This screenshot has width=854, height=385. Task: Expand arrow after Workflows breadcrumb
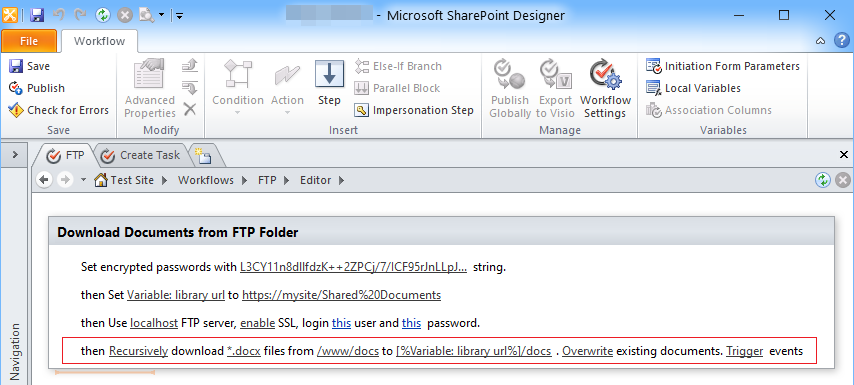tap(245, 180)
